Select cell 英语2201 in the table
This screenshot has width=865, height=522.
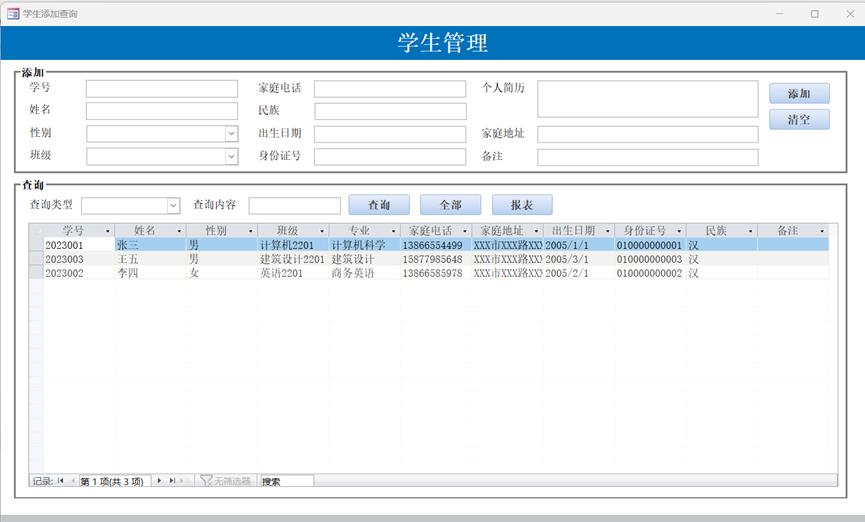pyautogui.click(x=293, y=273)
